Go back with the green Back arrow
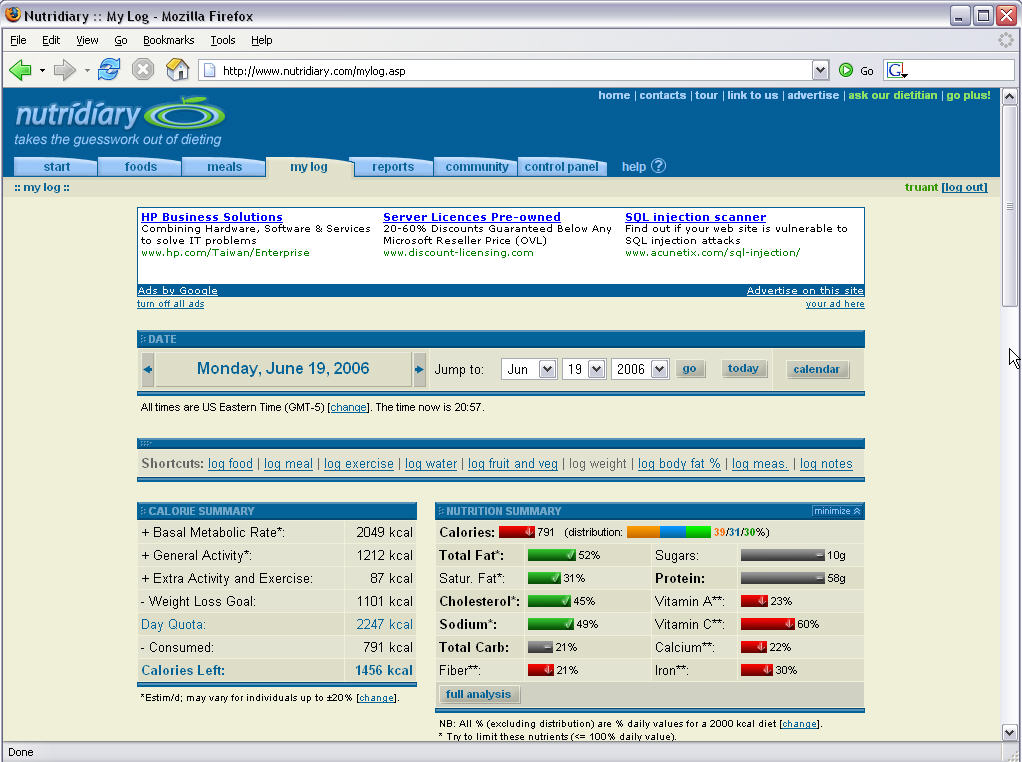This screenshot has width=1022, height=762. click(20, 70)
